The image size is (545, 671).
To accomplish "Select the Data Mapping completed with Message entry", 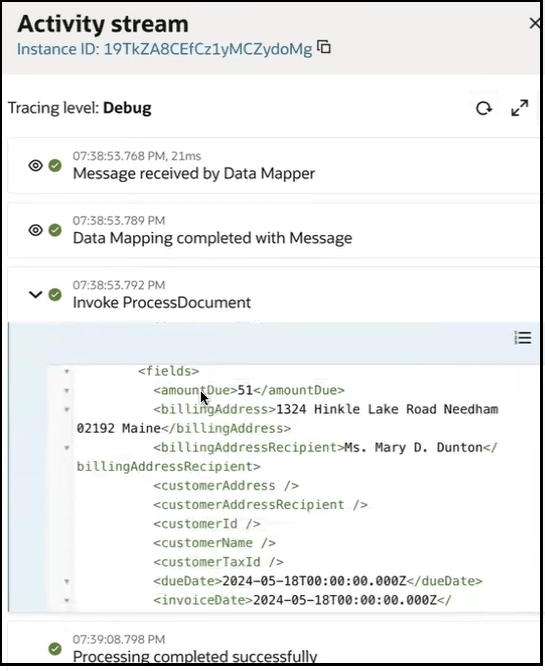I will 273,230.
